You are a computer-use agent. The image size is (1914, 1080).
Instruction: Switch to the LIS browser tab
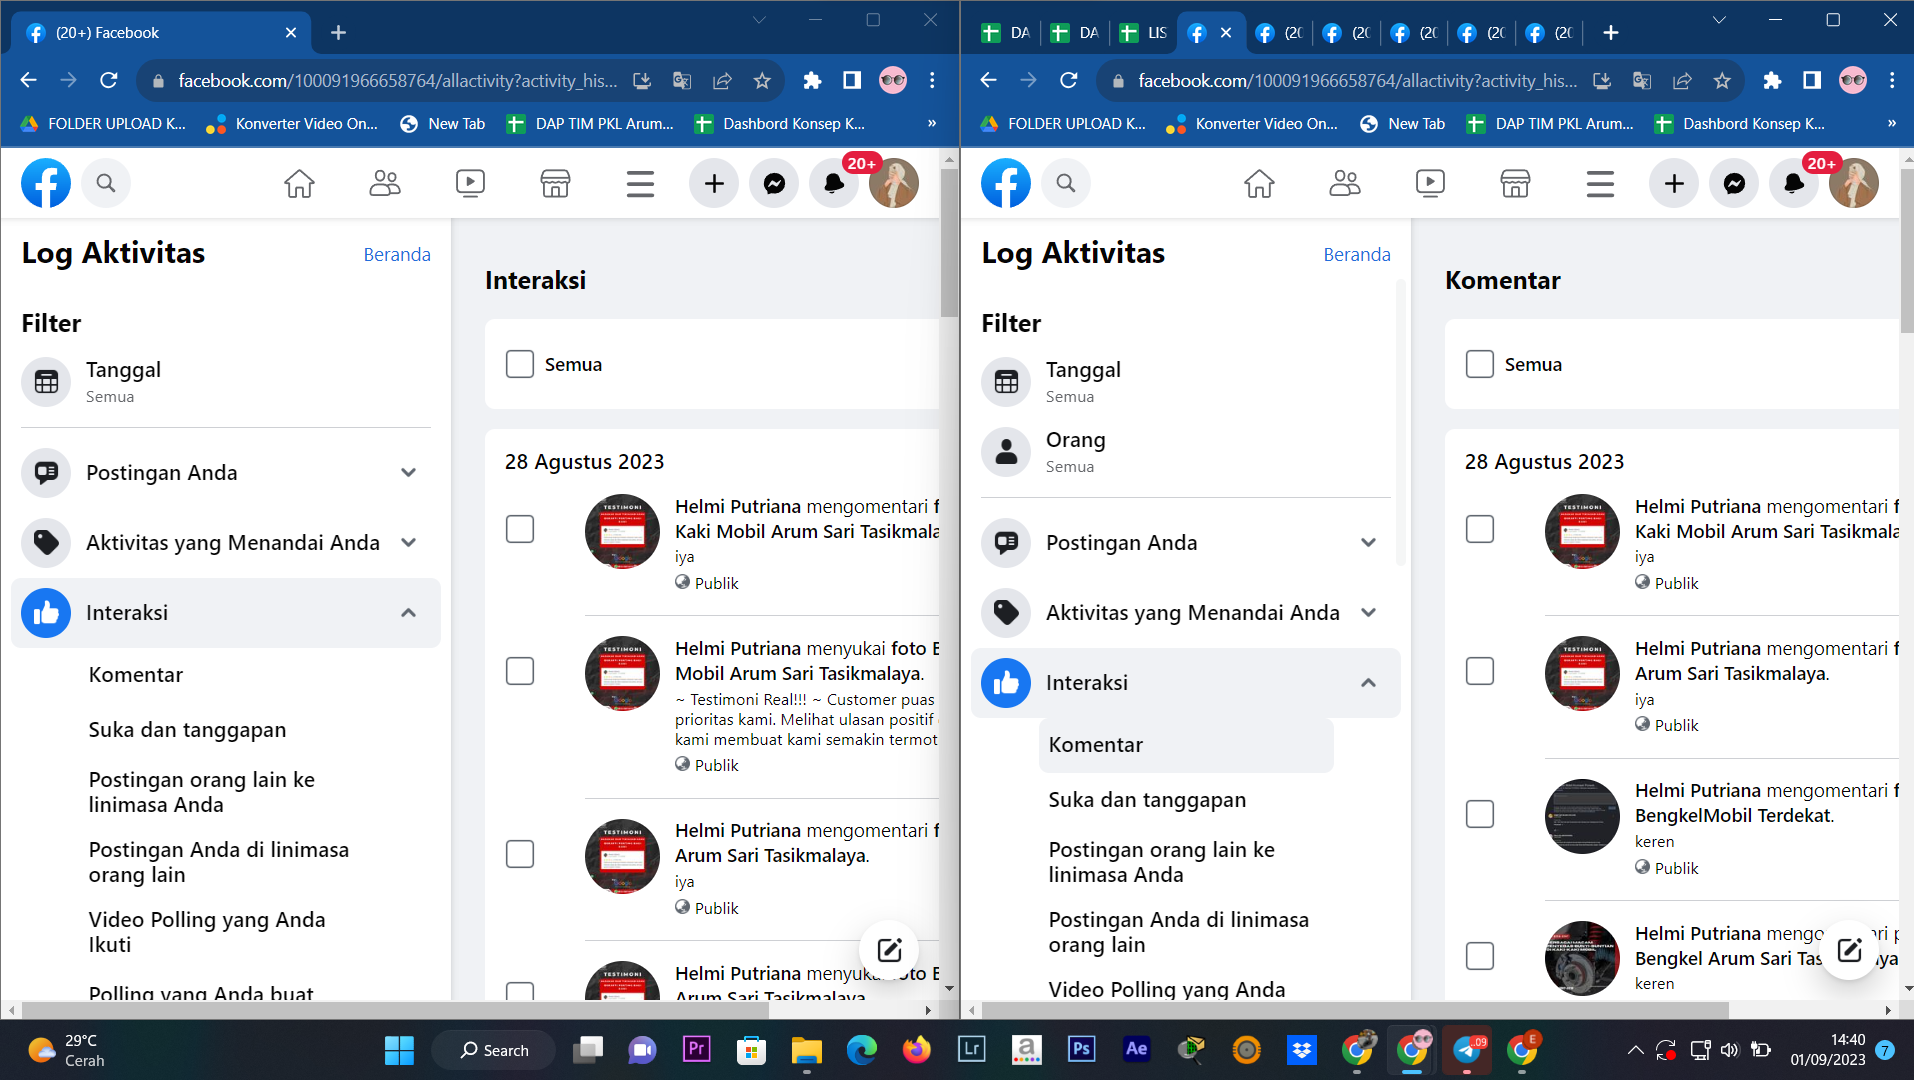[1143, 33]
